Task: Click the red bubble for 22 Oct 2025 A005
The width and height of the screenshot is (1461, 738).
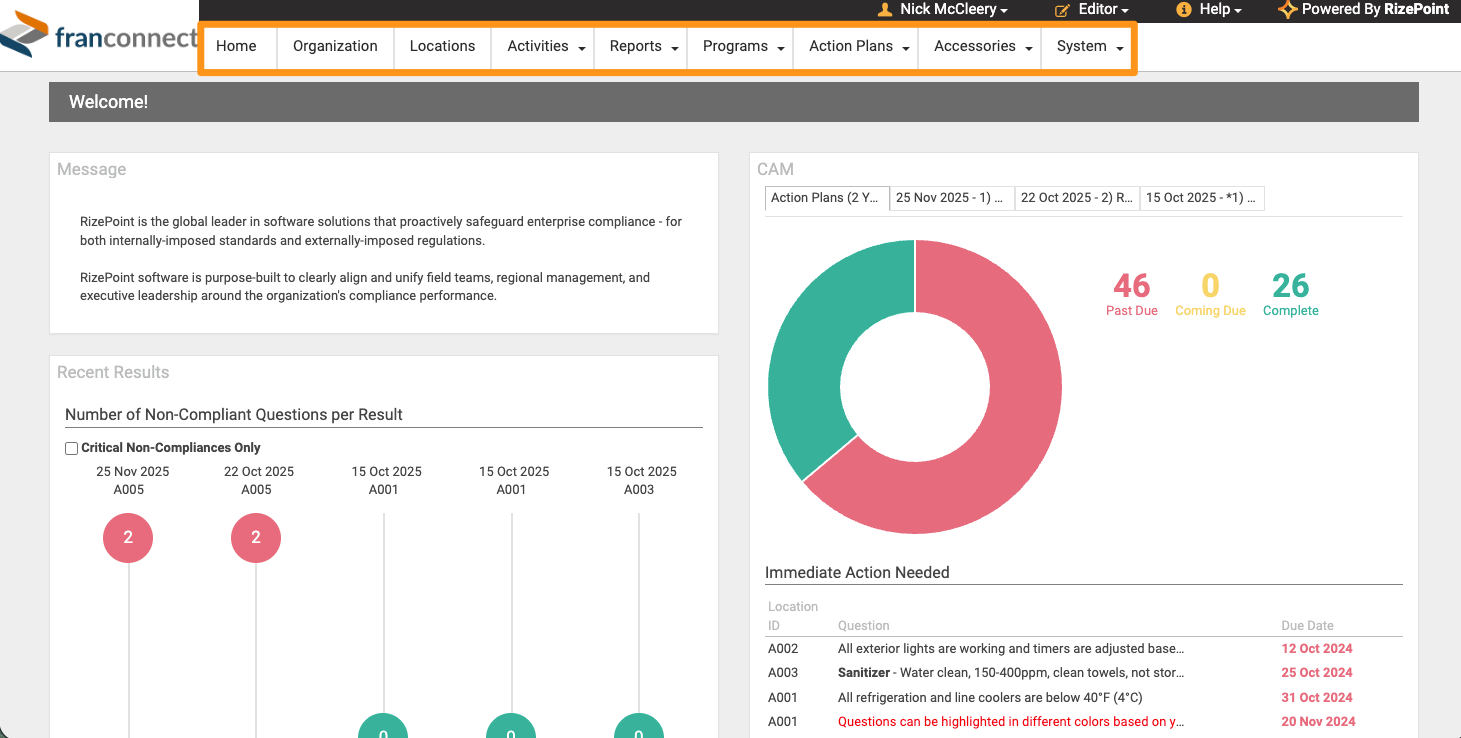Action: click(x=256, y=538)
